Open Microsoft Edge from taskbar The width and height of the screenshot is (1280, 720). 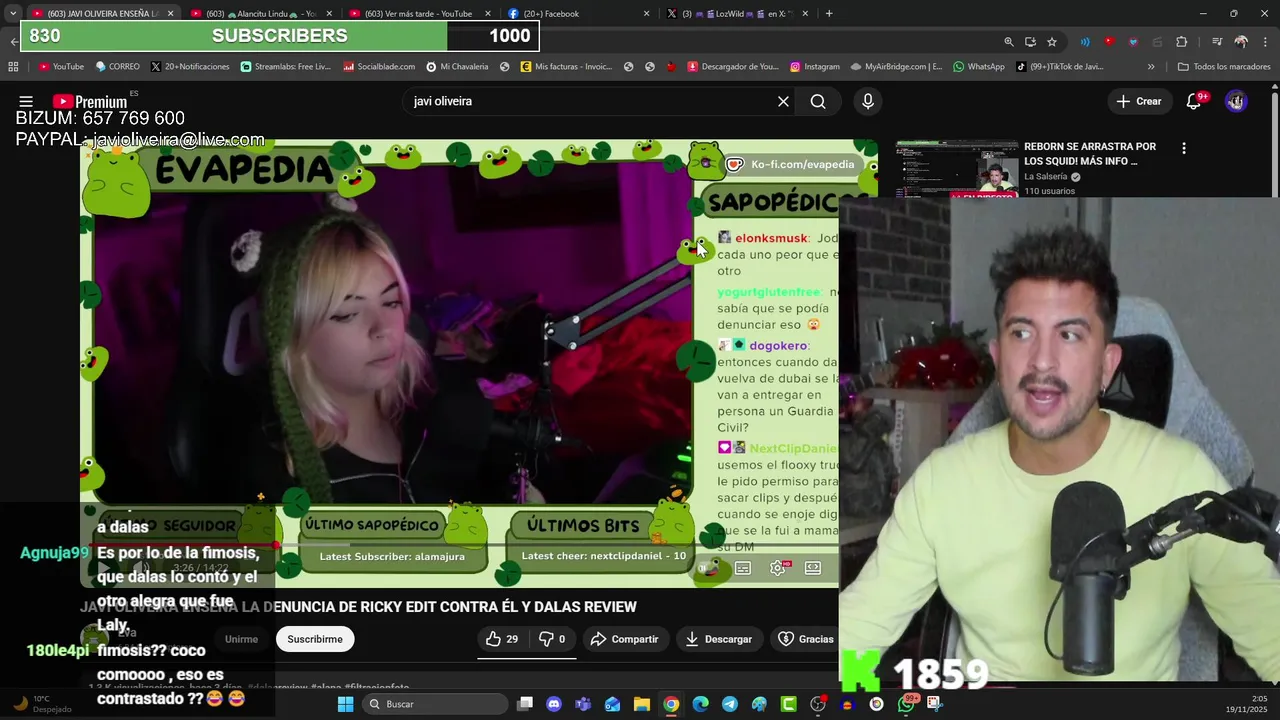click(x=700, y=704)
